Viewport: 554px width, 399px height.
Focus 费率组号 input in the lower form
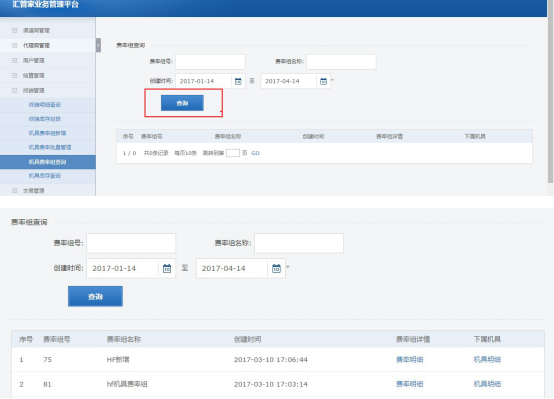(131, 243)
